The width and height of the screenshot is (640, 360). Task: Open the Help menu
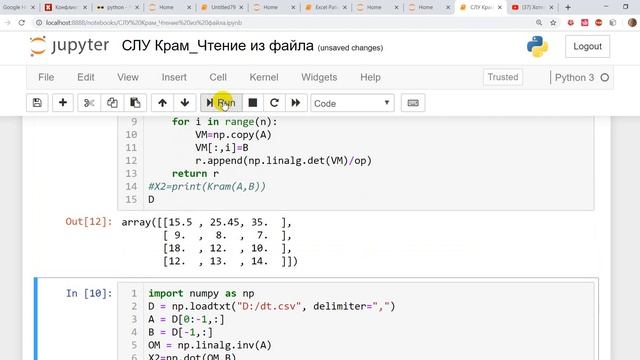coord(370,77)
